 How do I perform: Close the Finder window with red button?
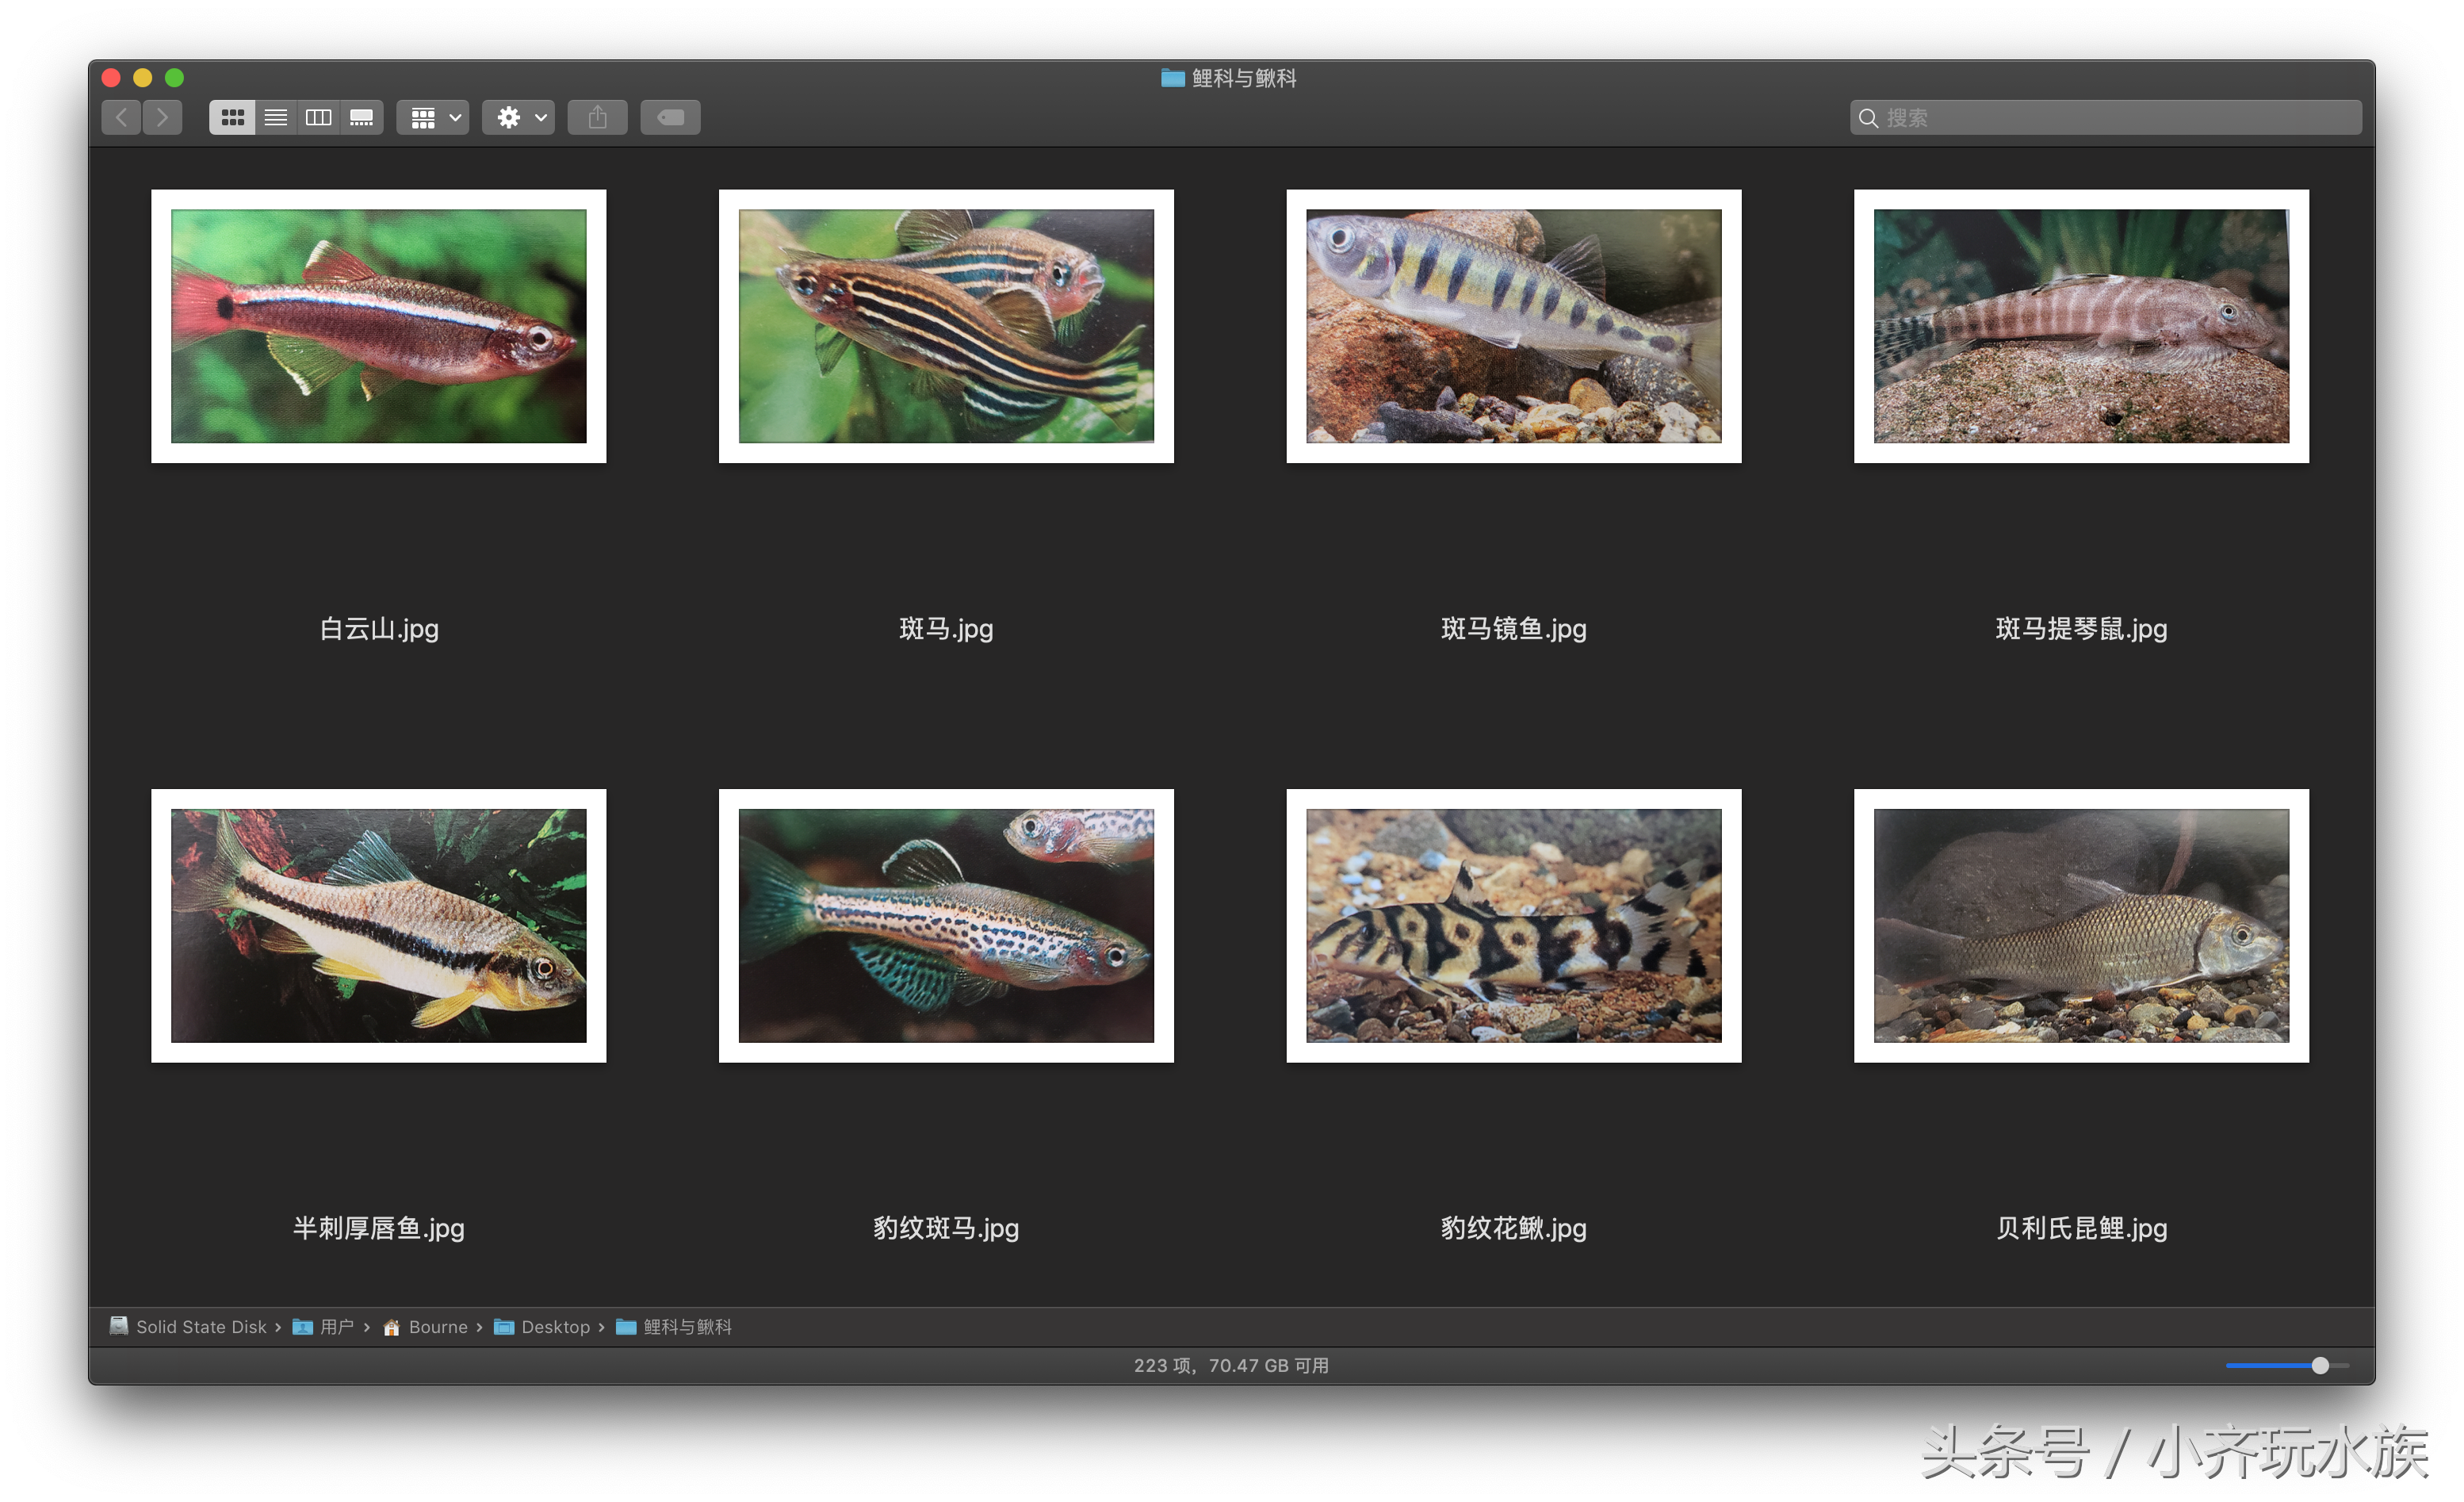pyautogui.click(x=111, y=78)
